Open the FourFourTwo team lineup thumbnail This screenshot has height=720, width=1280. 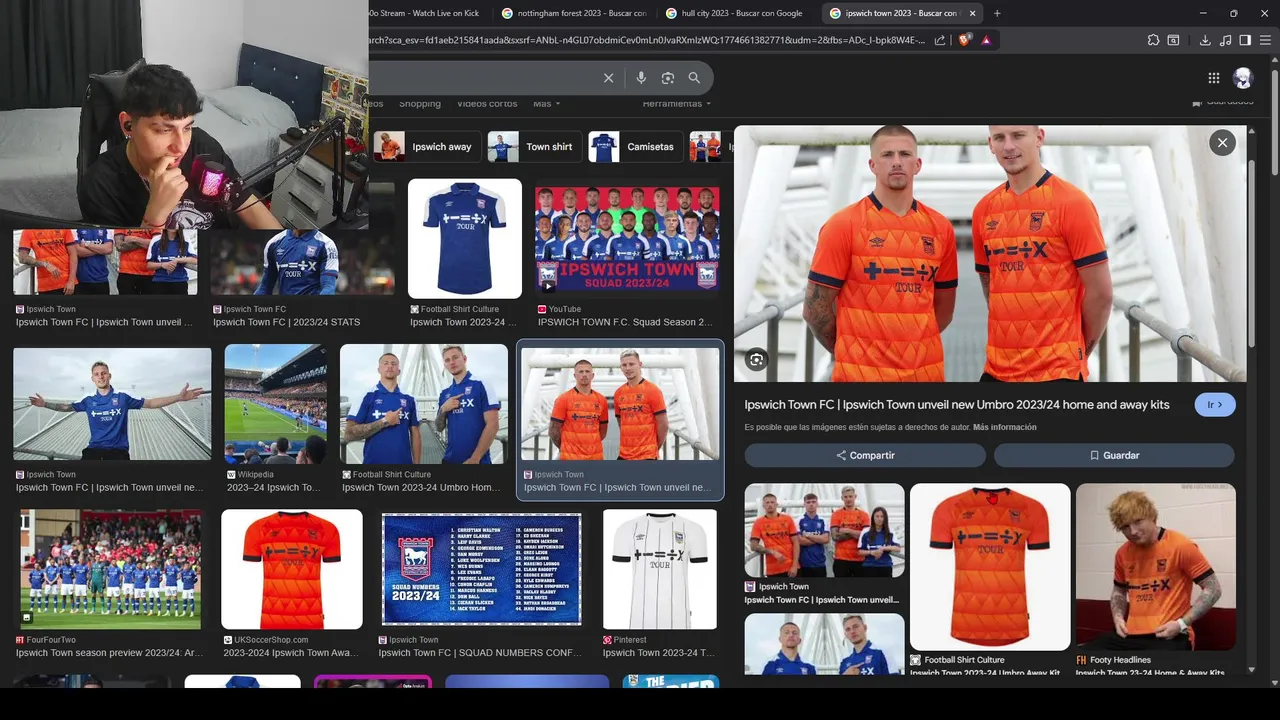110,569
